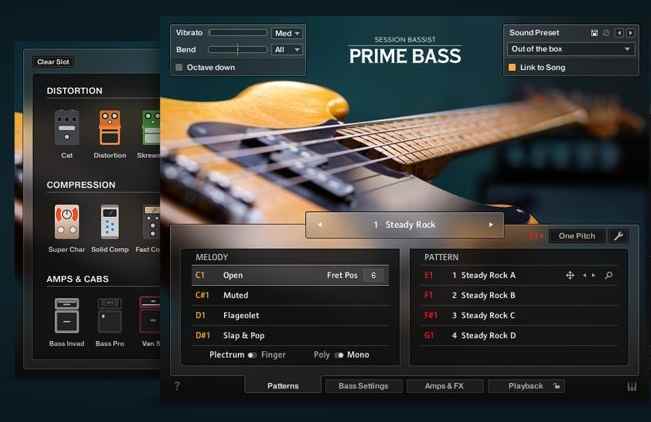Image resolution: width=651 pixels, height=422 pixels.
Task: Pick the Van amp icon
Action: [x=150, y=316]
